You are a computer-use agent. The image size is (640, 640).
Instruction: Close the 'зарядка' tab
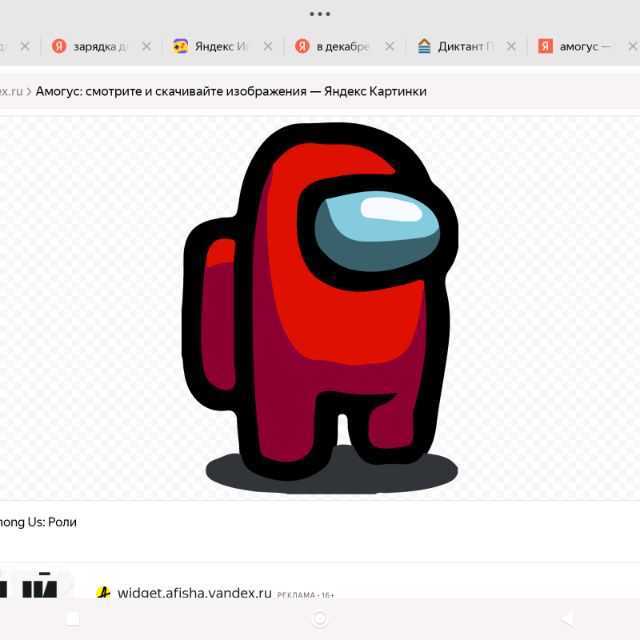tap(146, 47)
